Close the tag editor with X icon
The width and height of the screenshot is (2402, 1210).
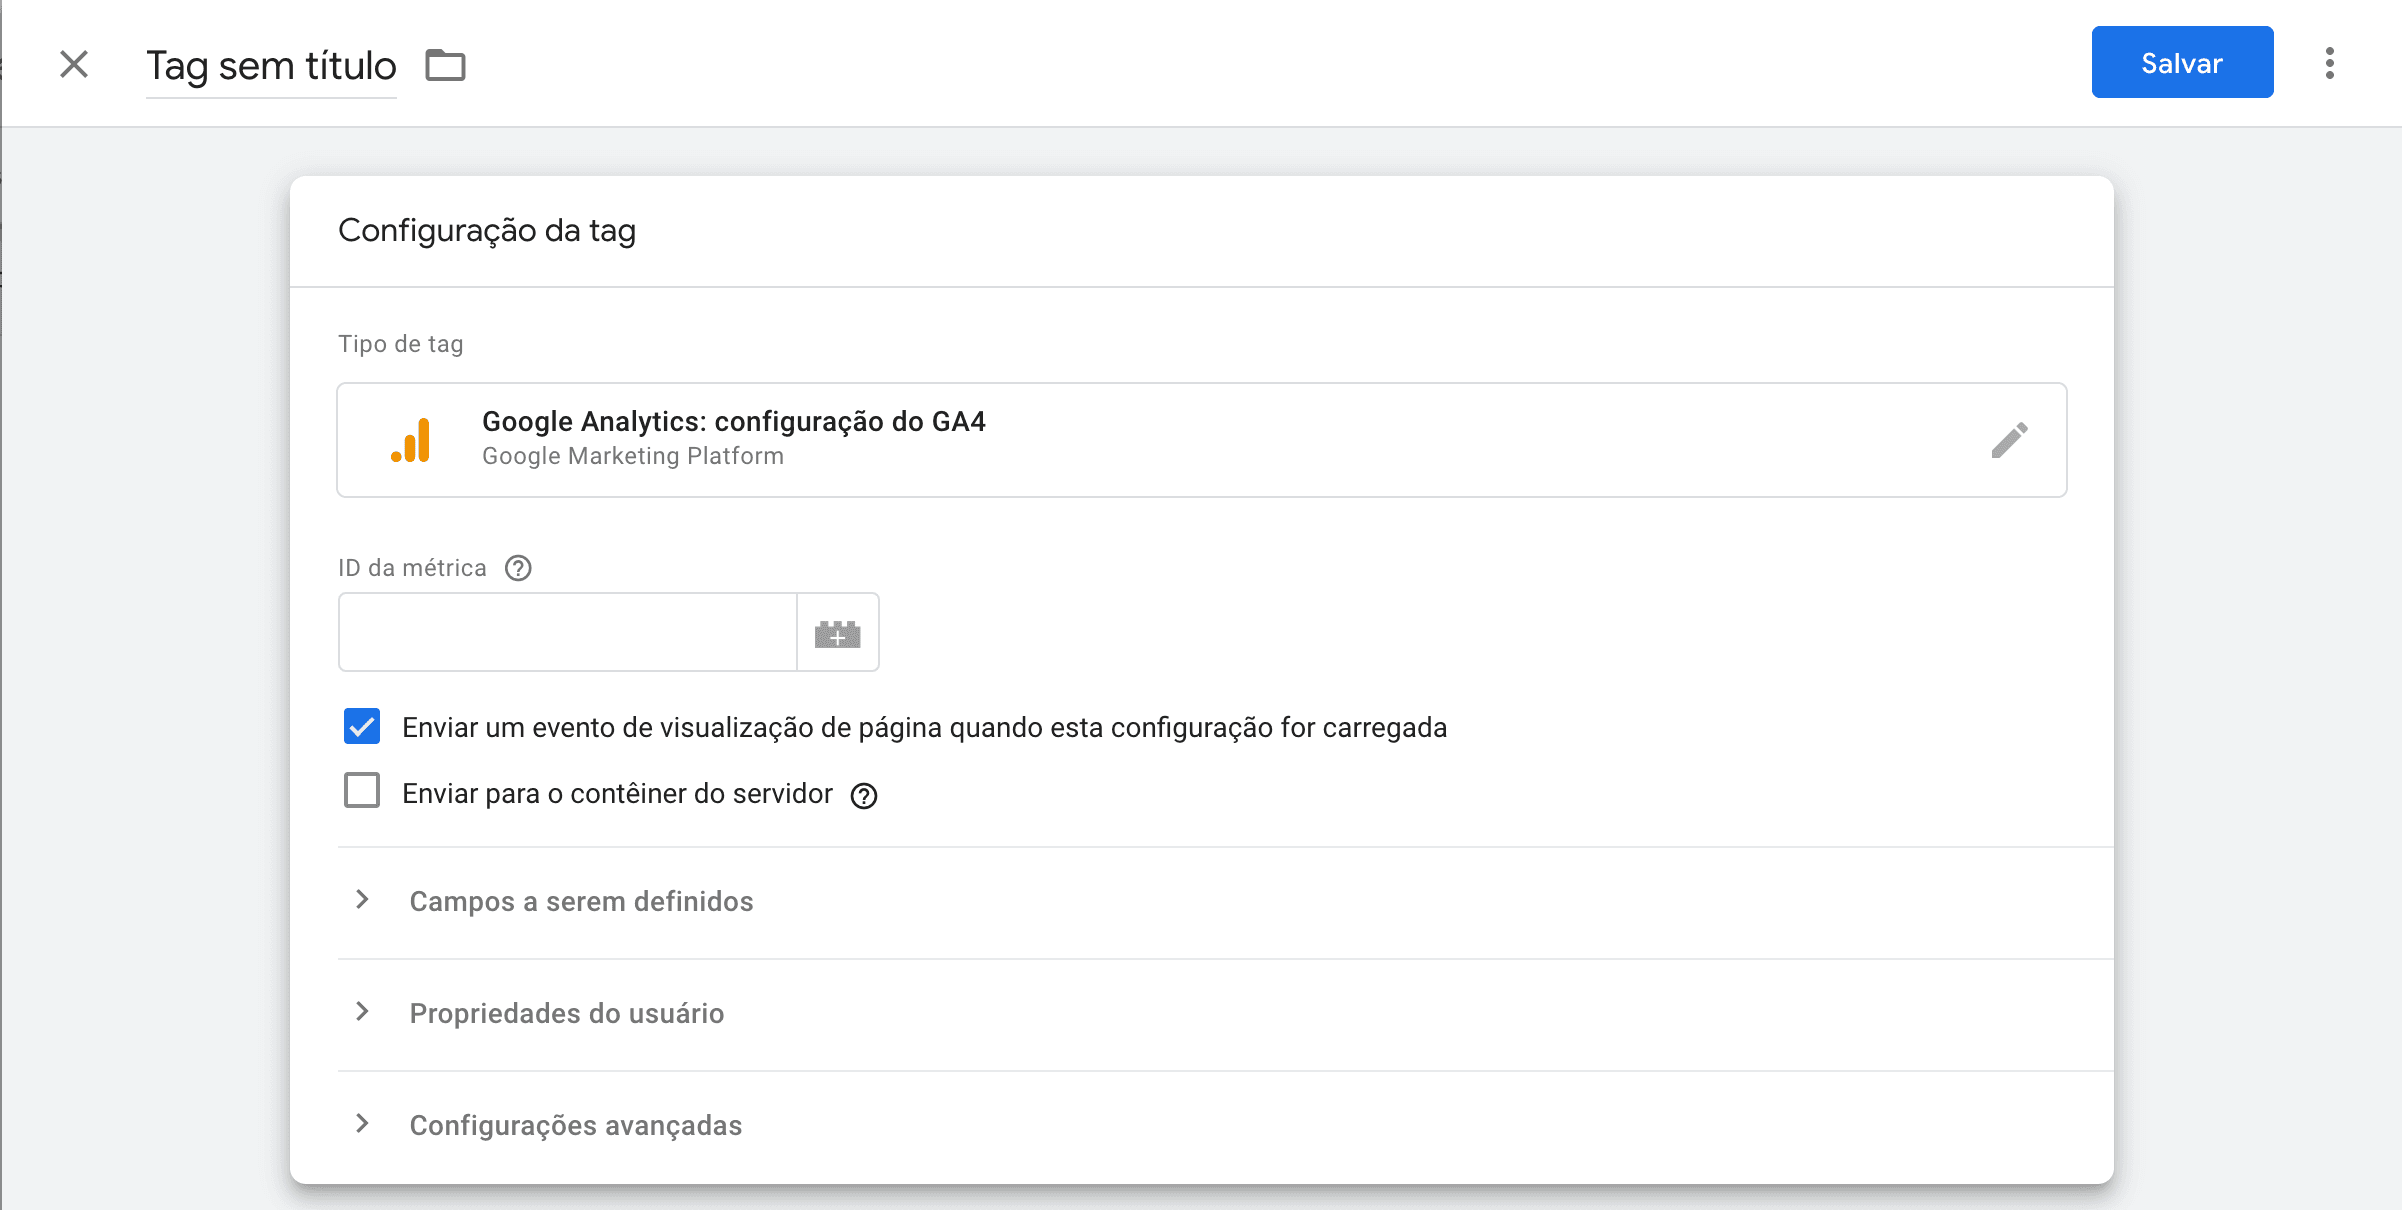(x=74, y=64)
